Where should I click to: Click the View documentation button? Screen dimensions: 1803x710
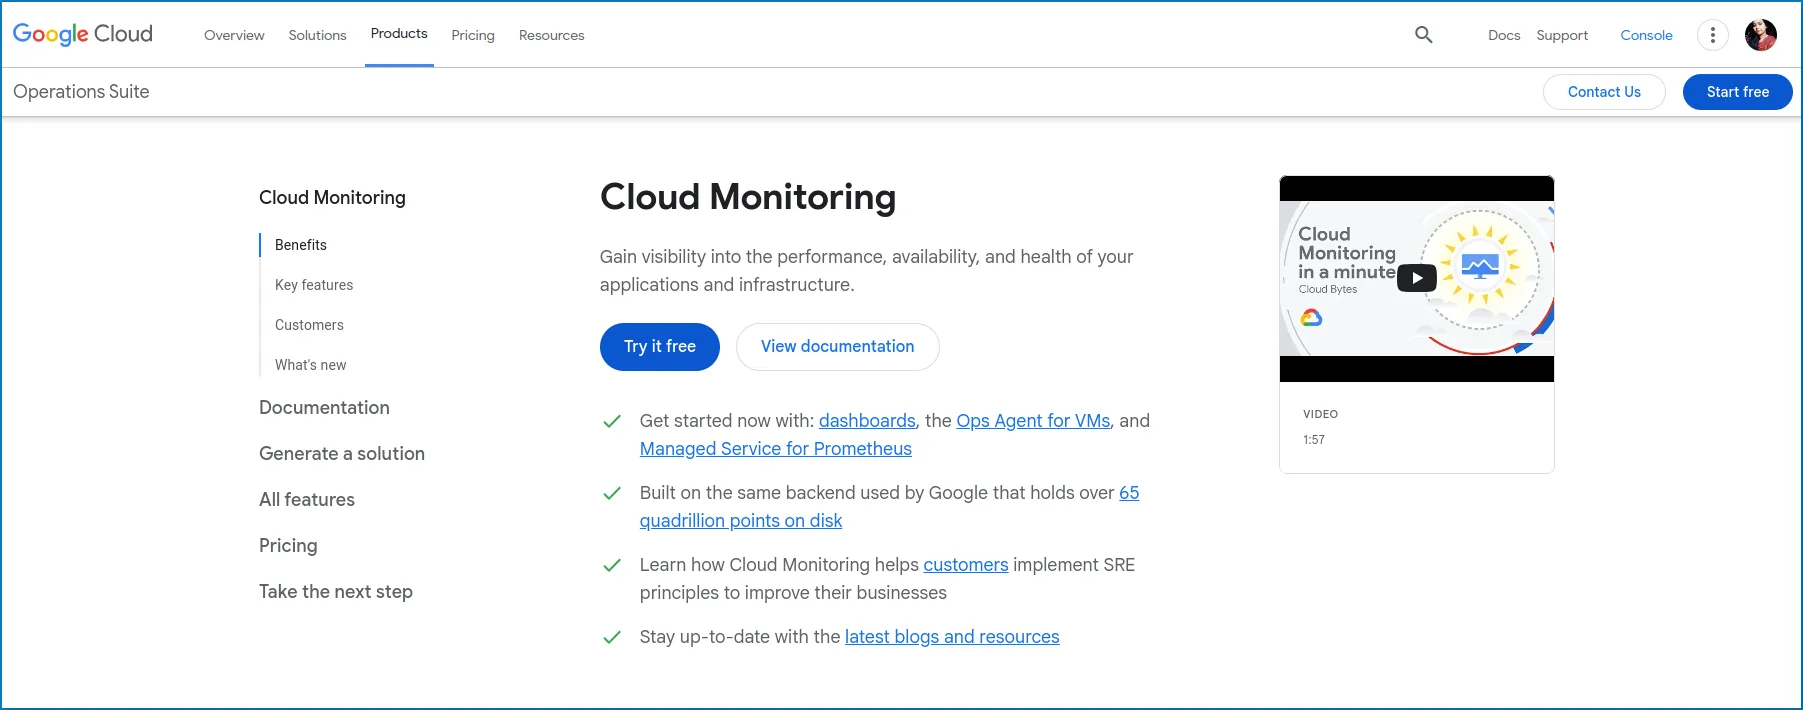click(838, 347)
